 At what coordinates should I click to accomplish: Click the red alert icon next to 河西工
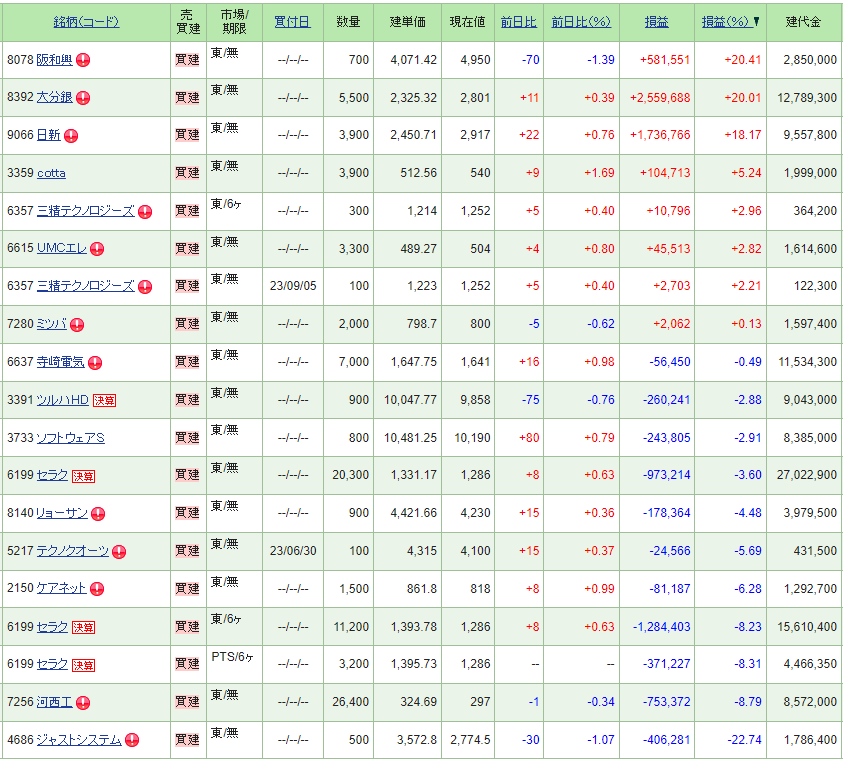83,703
